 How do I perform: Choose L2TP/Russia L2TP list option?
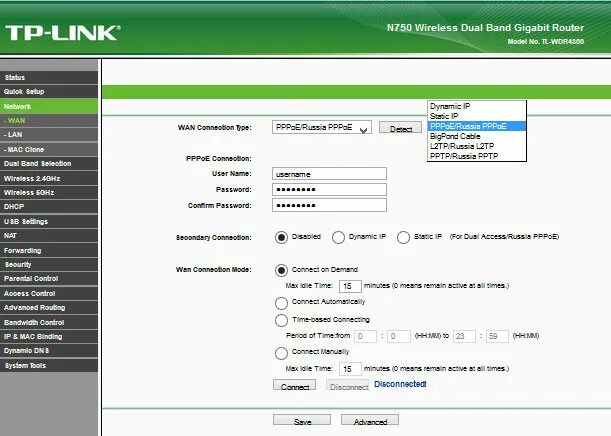pyautogui.click(x=477, y=146)
